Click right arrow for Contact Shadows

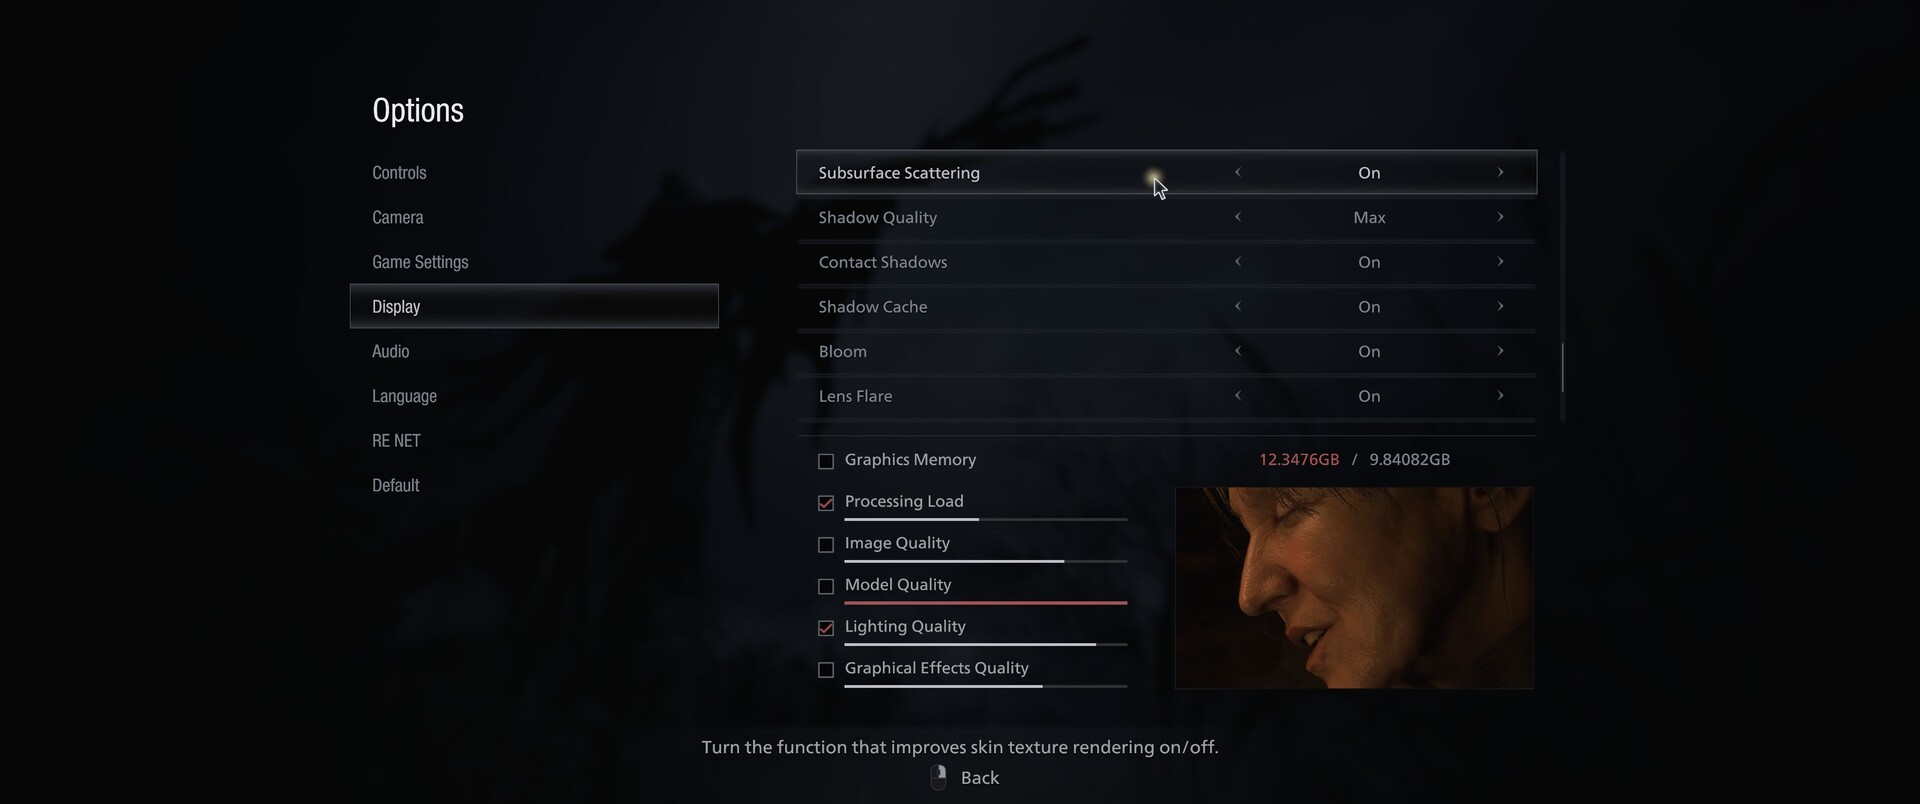click(1500, 262)
